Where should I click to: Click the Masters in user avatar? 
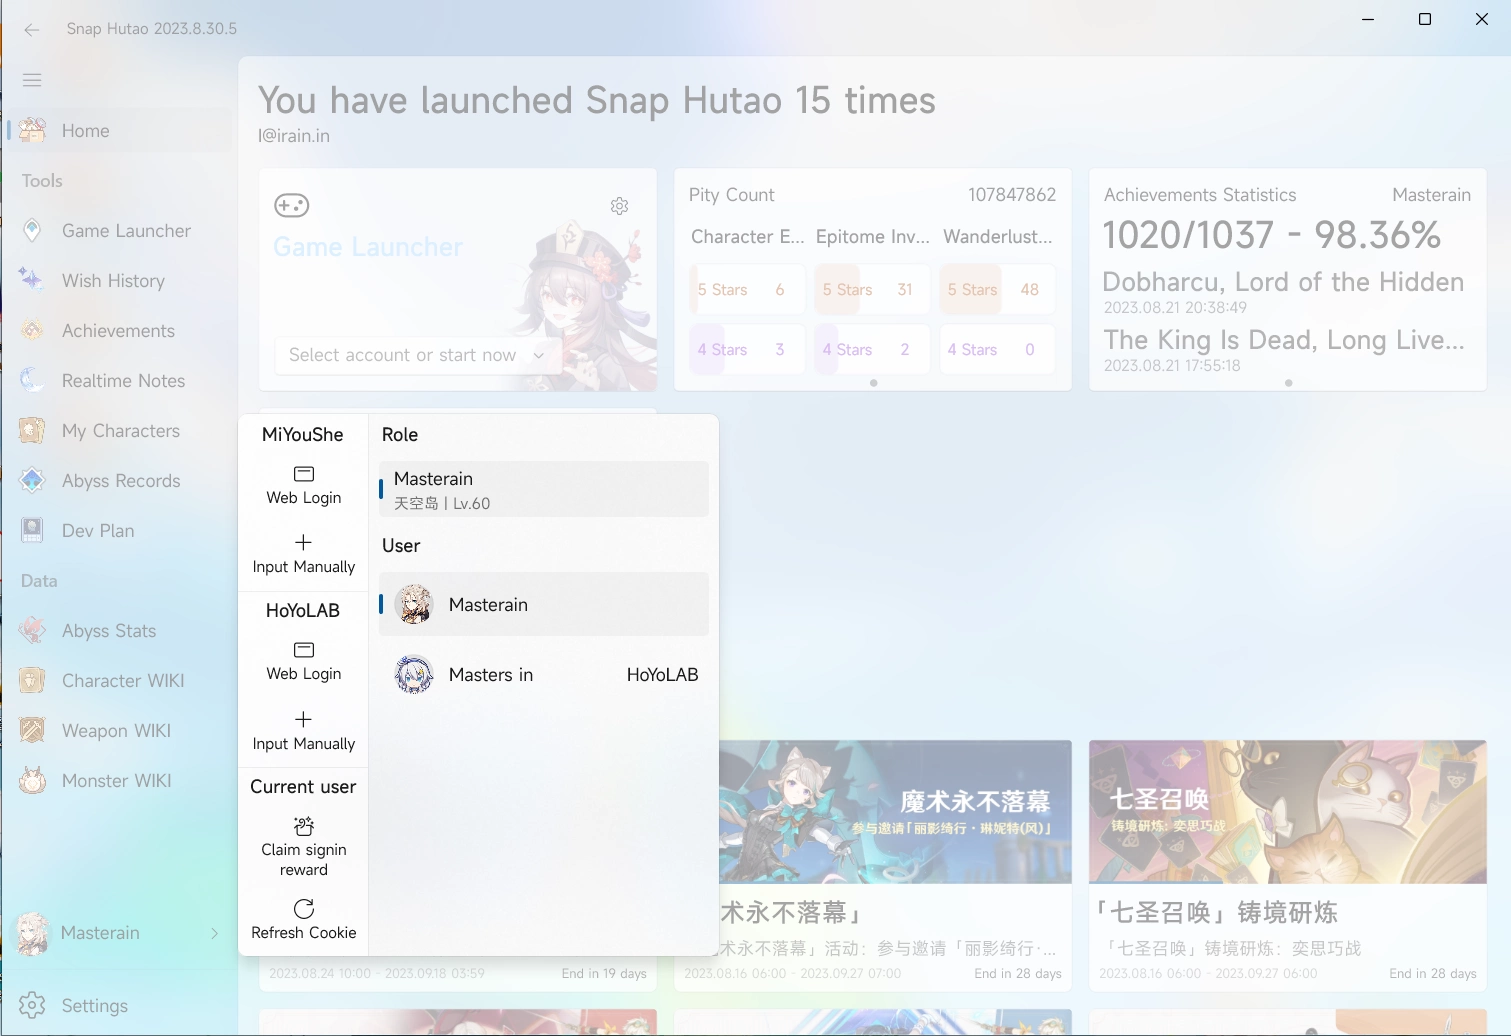(x=414, y=675)
